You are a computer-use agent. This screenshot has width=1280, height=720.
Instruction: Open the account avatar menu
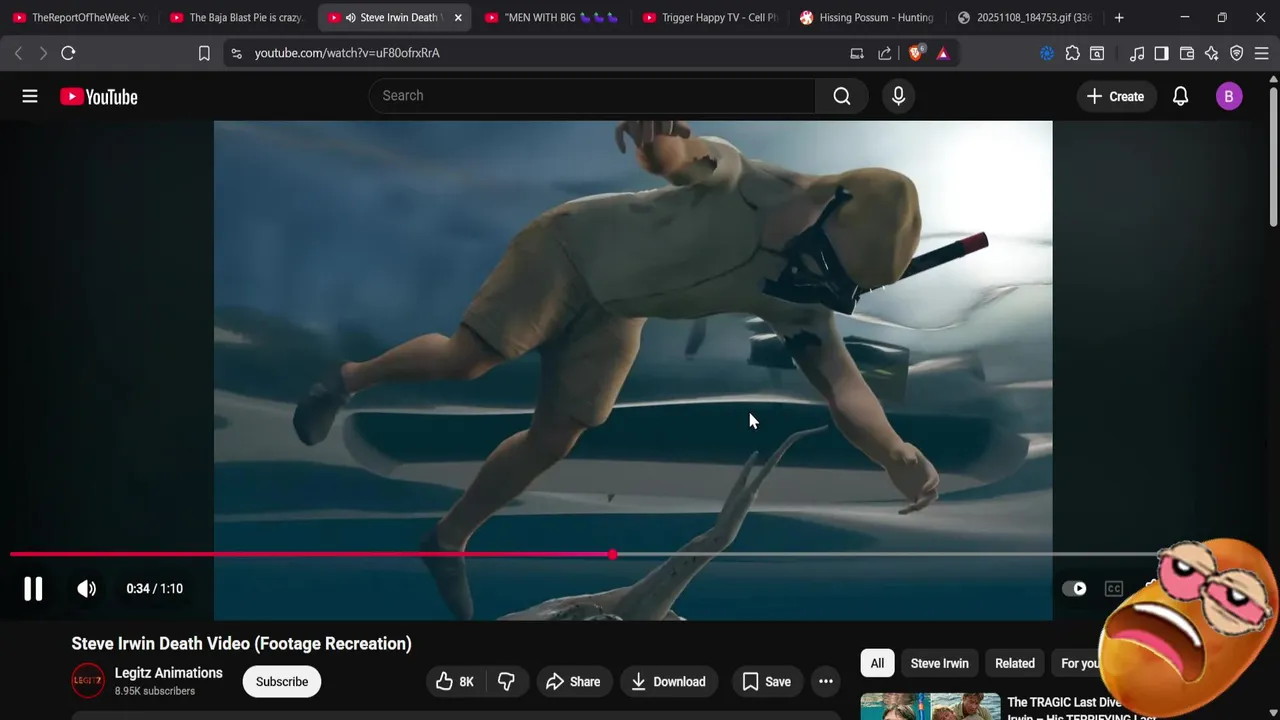[x=1229, y=96]
